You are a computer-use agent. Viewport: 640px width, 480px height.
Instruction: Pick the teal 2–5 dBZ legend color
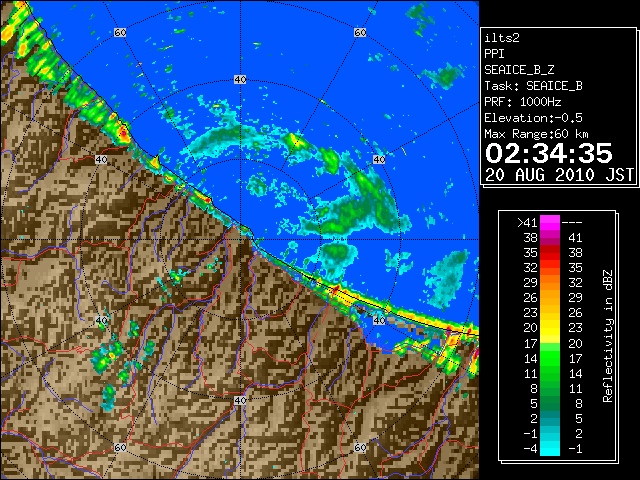coord(550,418)
